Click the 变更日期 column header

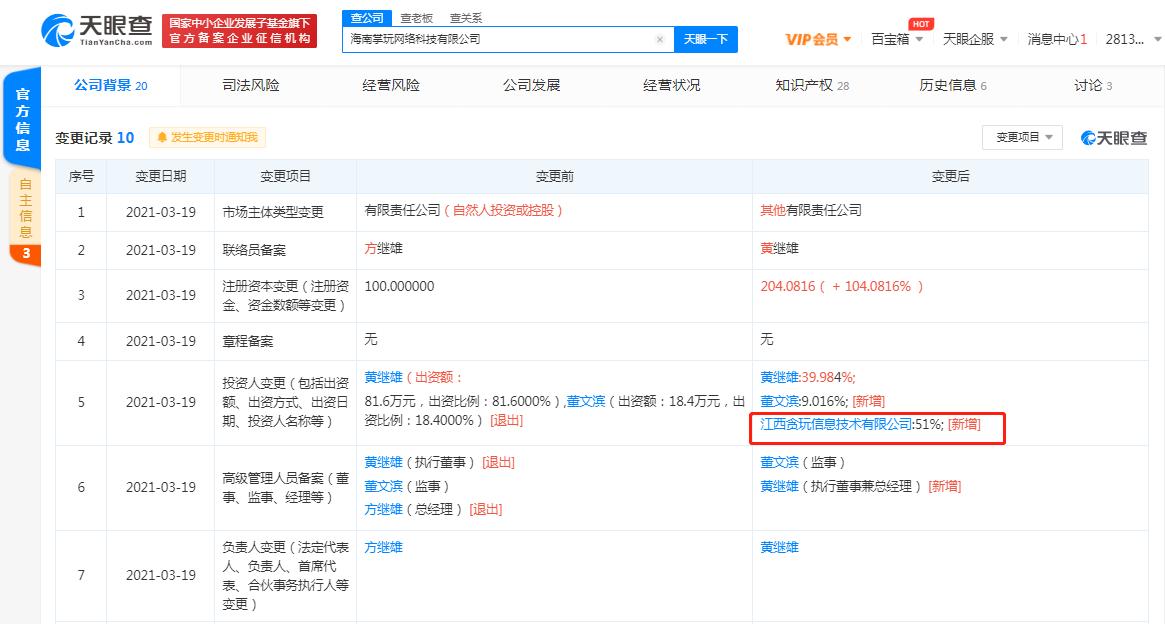click(x=160, y=176)
